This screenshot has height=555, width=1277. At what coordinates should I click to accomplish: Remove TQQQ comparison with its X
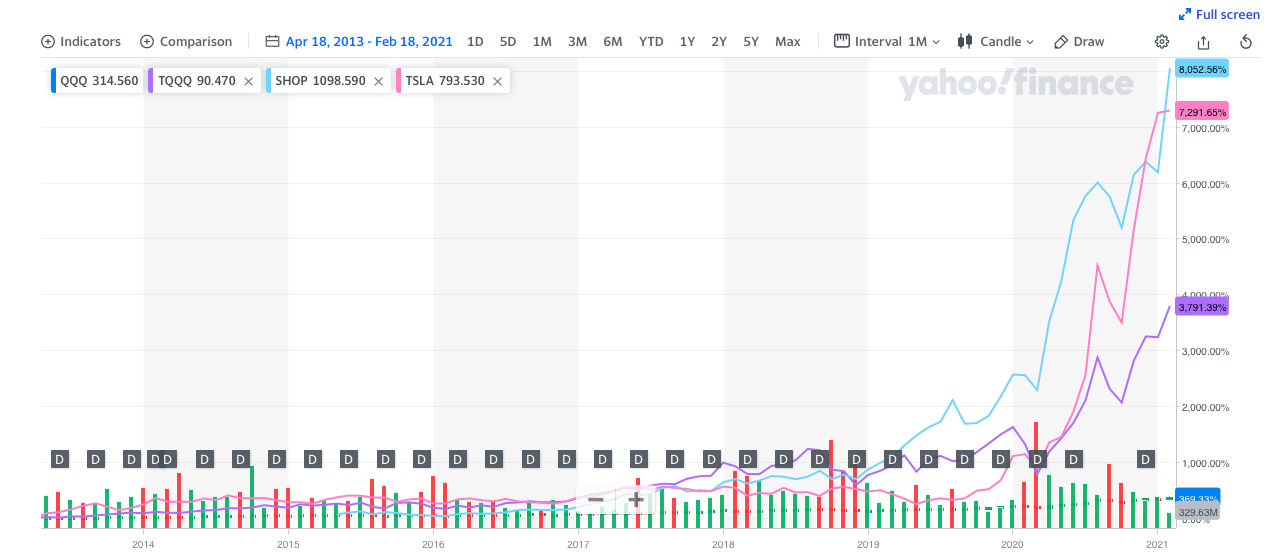(248, 81)
